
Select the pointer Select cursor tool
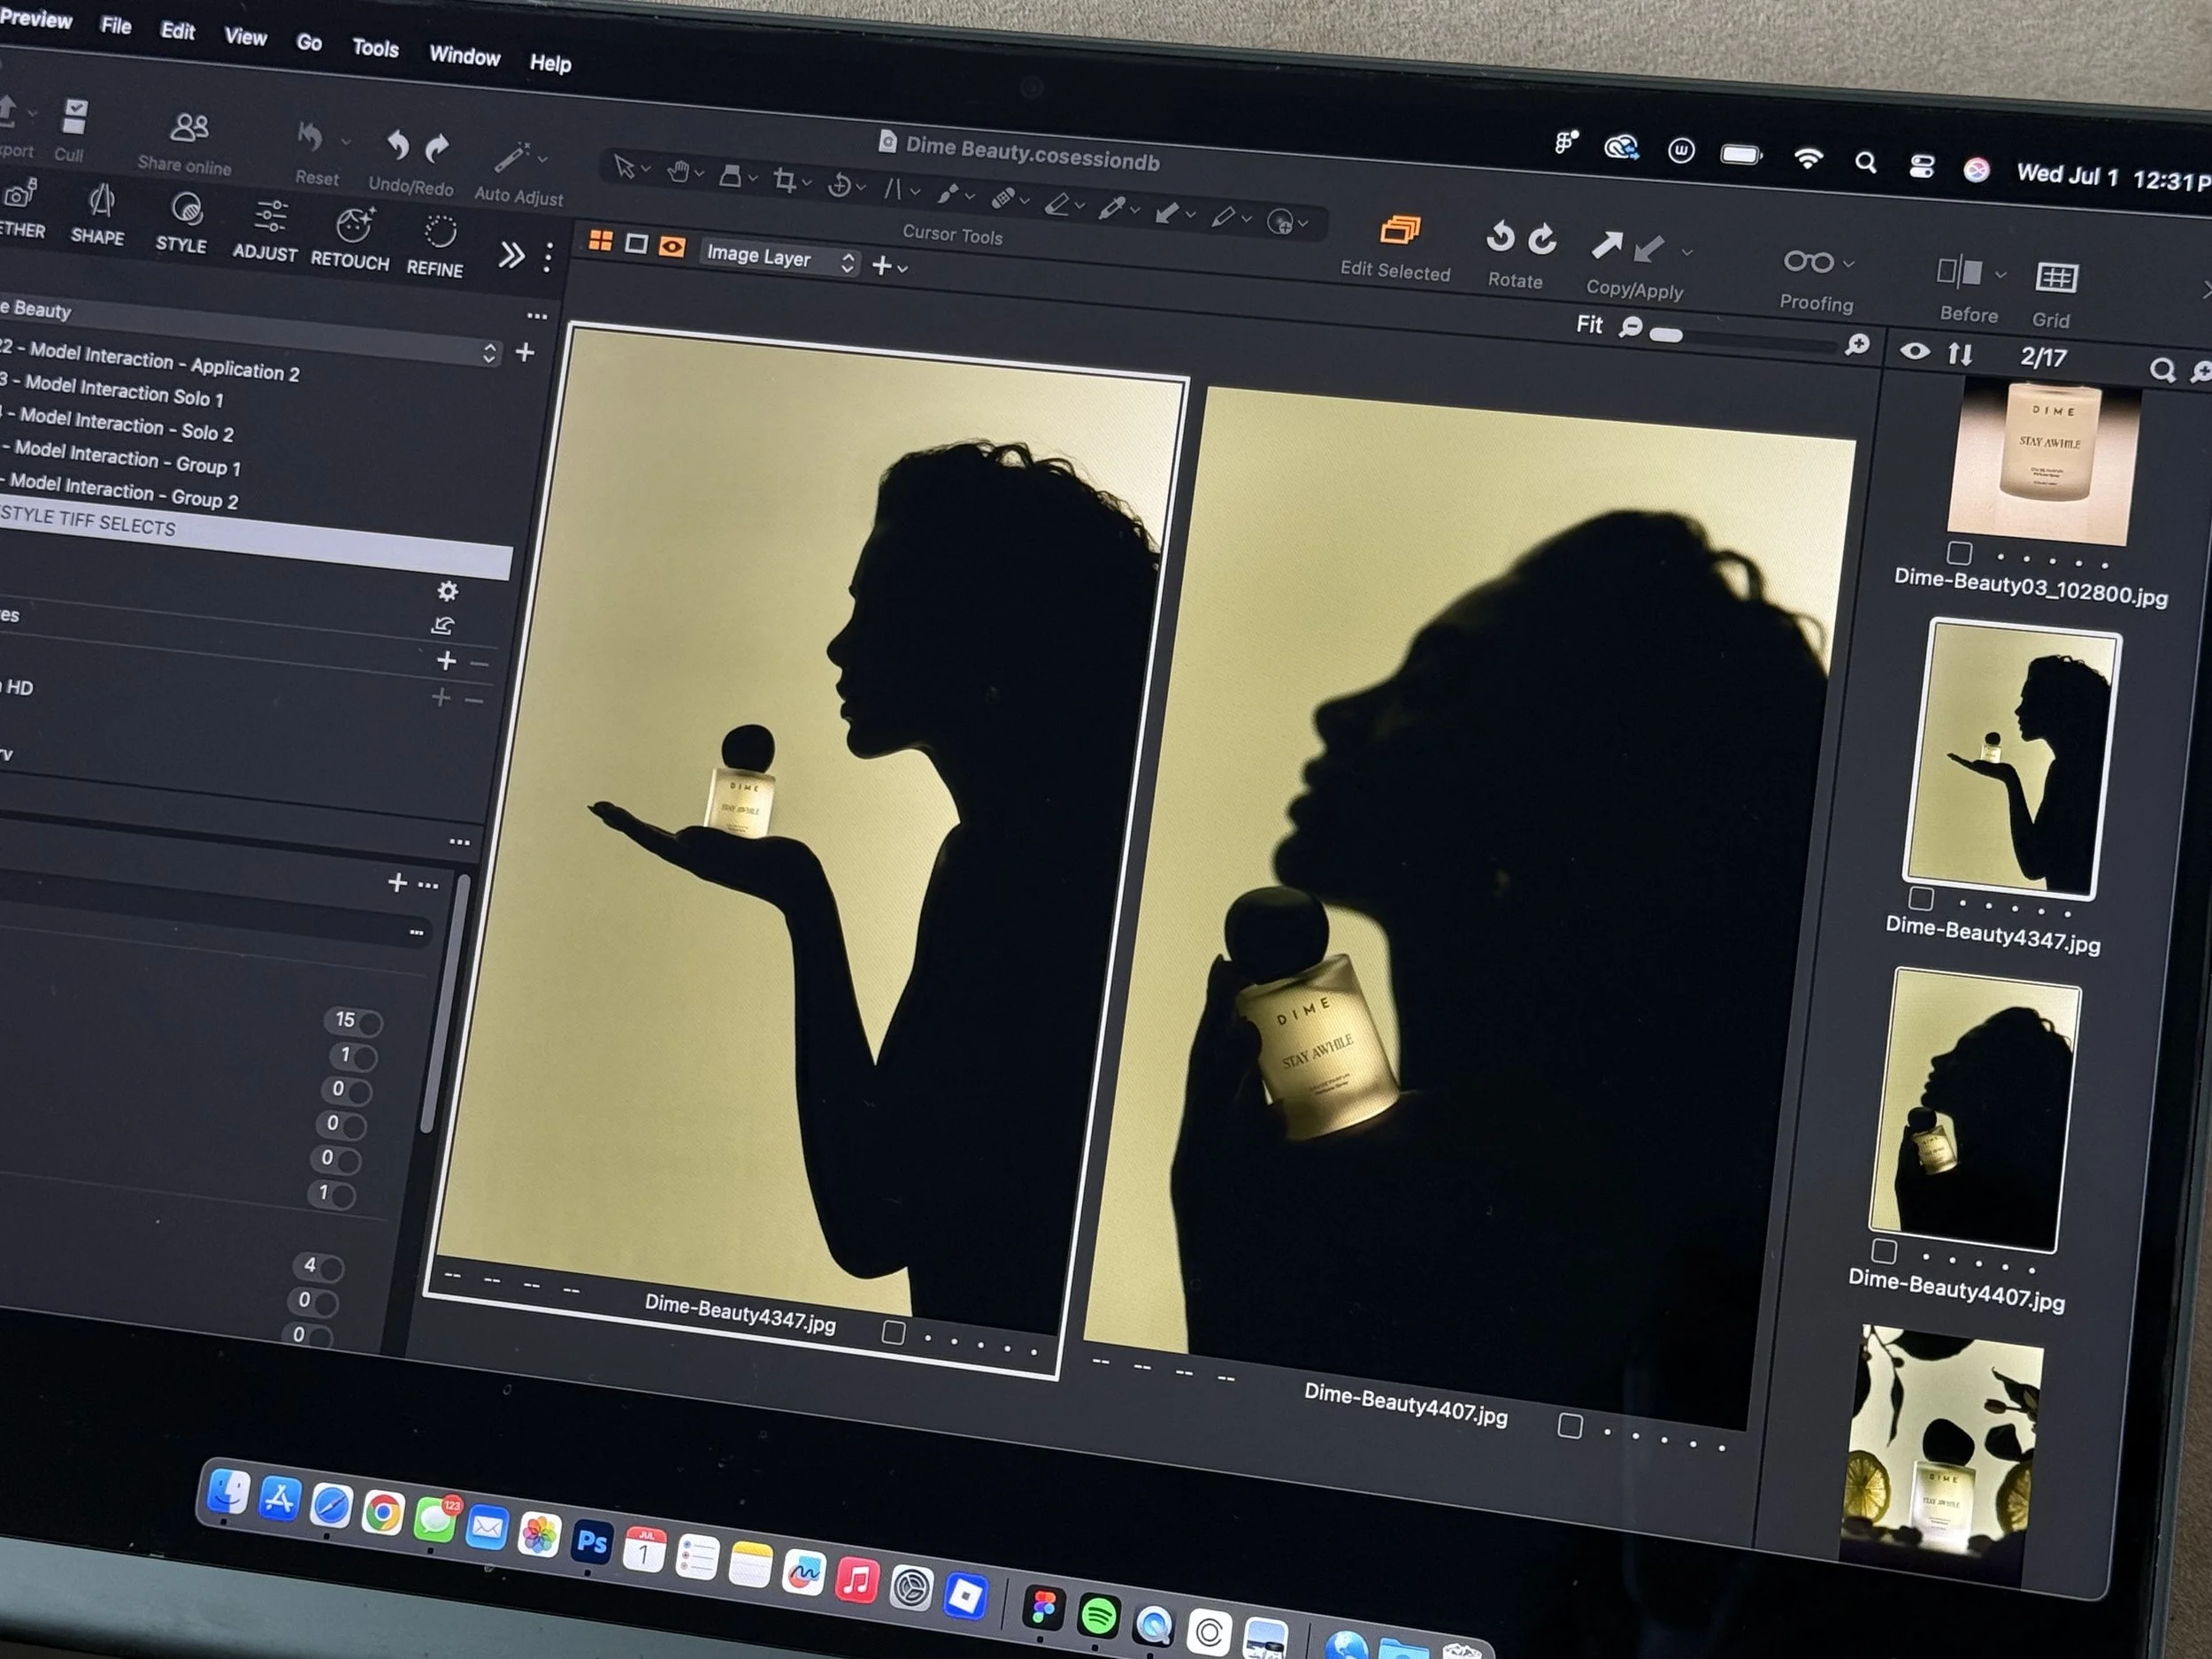coord(624,166)
